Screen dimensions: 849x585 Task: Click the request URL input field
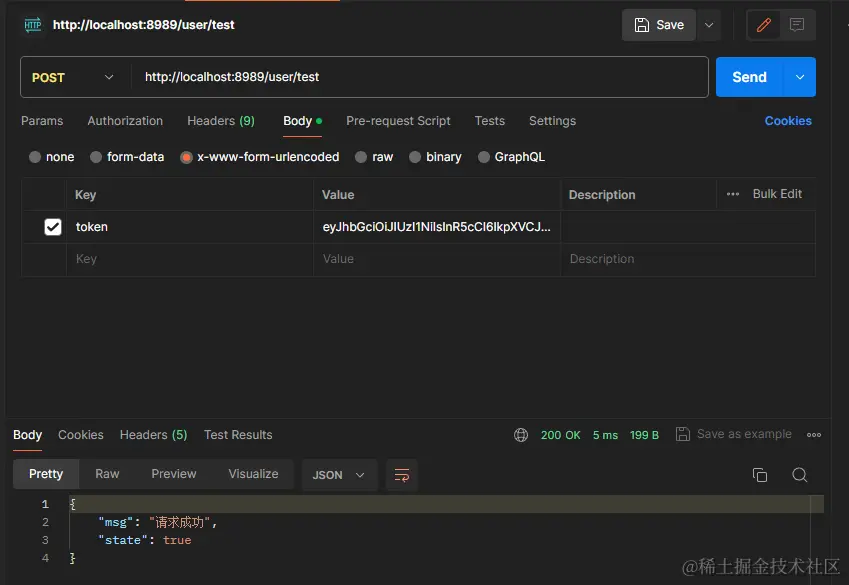click(x=420, y=77)
